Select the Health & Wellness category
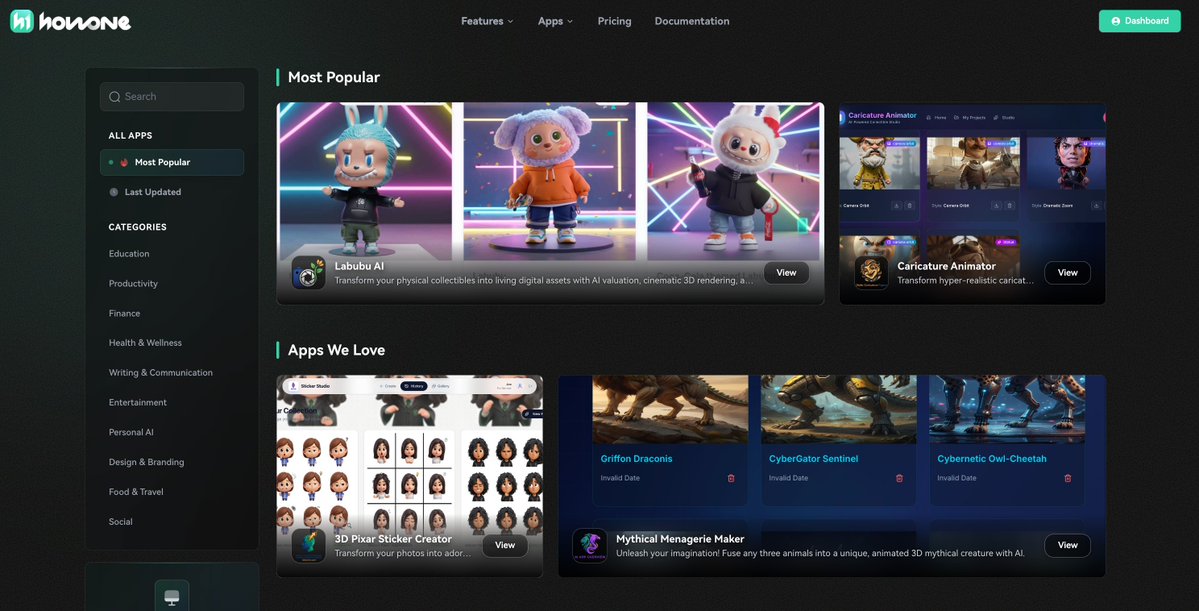Viewport: 1199px width, 611px height. [x=145, y=343]
